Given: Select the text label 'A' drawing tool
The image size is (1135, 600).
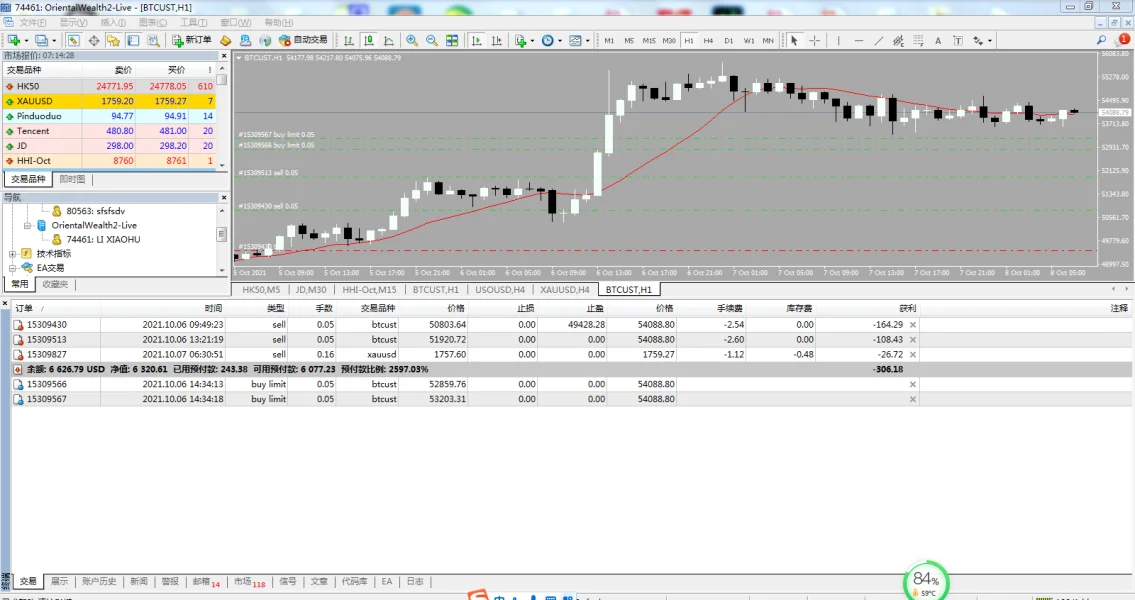Looking at the screenshot, I should [x=937, y=40].
